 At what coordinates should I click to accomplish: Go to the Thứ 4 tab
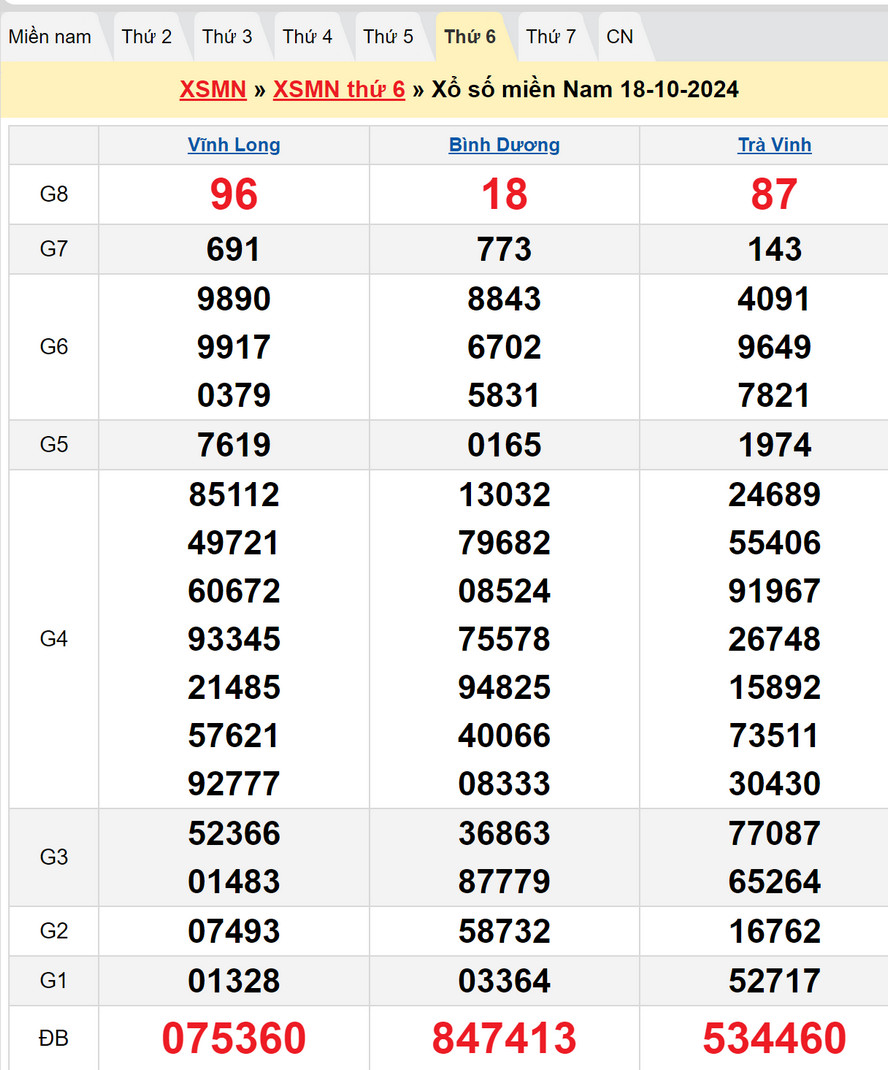307,37
